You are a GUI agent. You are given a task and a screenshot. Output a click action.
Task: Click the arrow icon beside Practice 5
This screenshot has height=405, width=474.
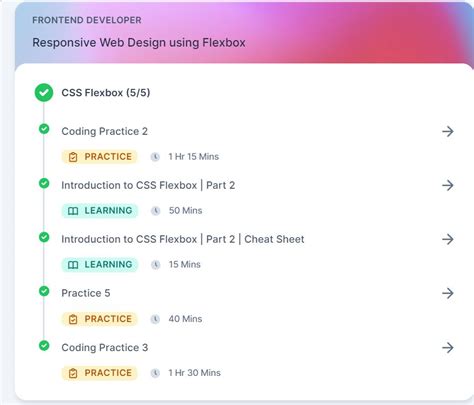coord(448,293)
